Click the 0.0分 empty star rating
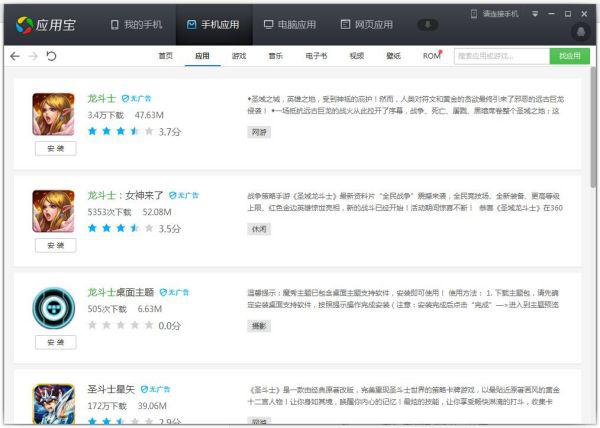Image resolution: width=600 pixels, height=428 pixels. click(134, 325)
